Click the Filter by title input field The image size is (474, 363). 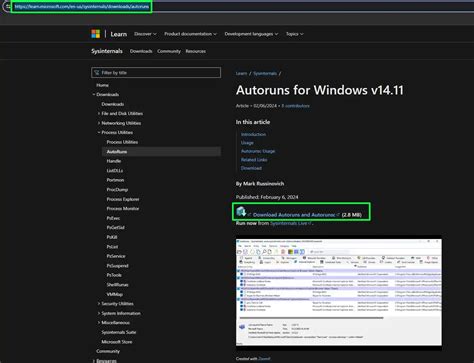point(156,73)
